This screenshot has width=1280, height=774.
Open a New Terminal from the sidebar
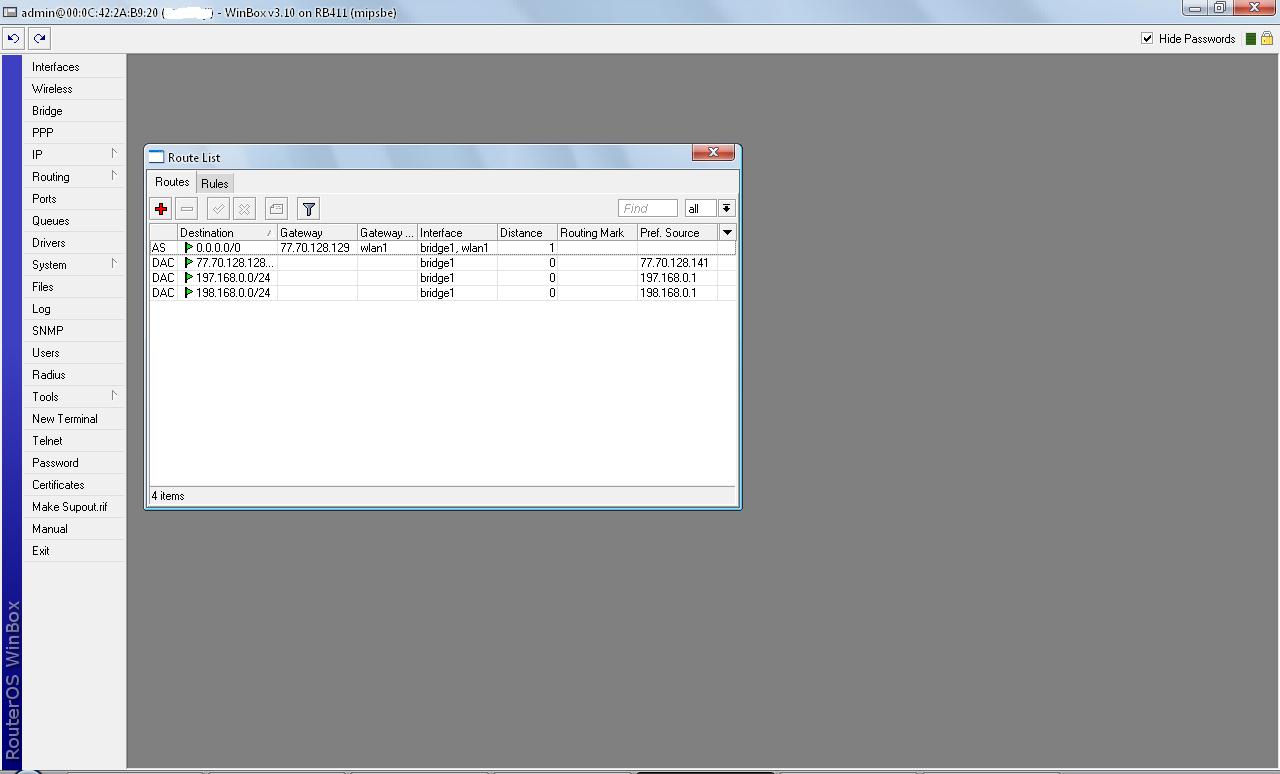64,418
